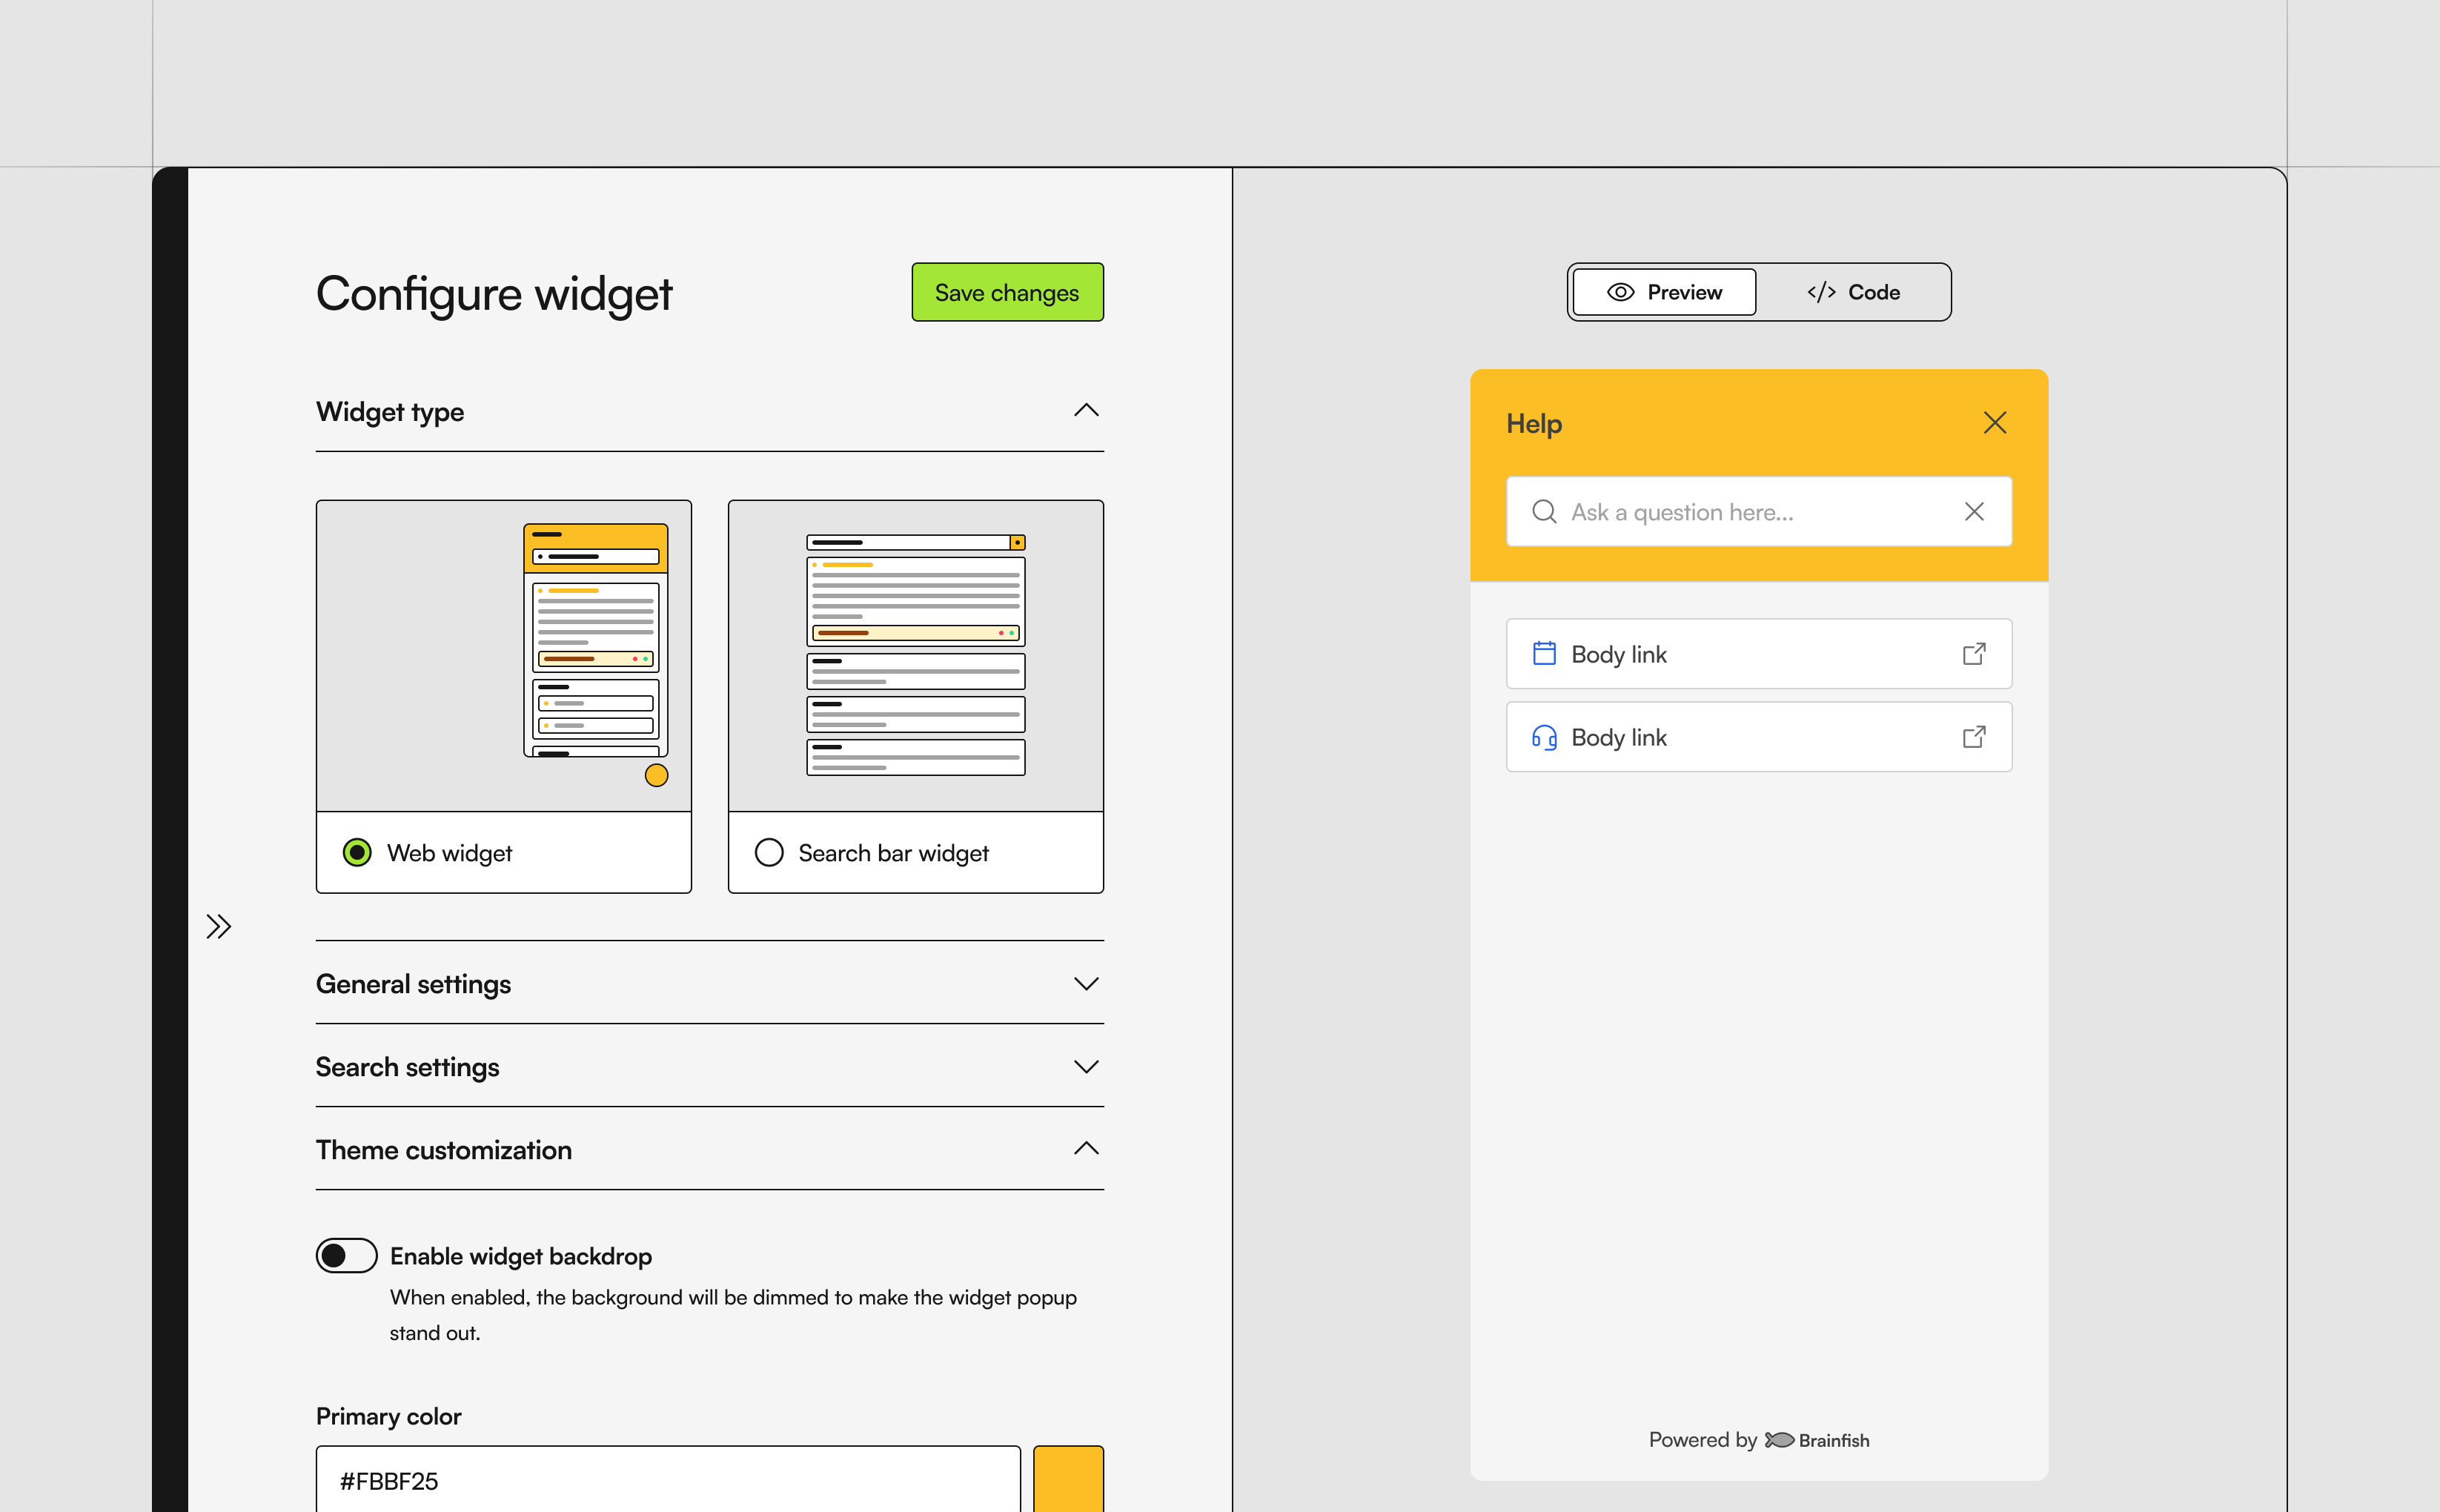Open the Body link with headset icon
The height and width of the screenshot is (1512, 2440).
[1759, 737]
